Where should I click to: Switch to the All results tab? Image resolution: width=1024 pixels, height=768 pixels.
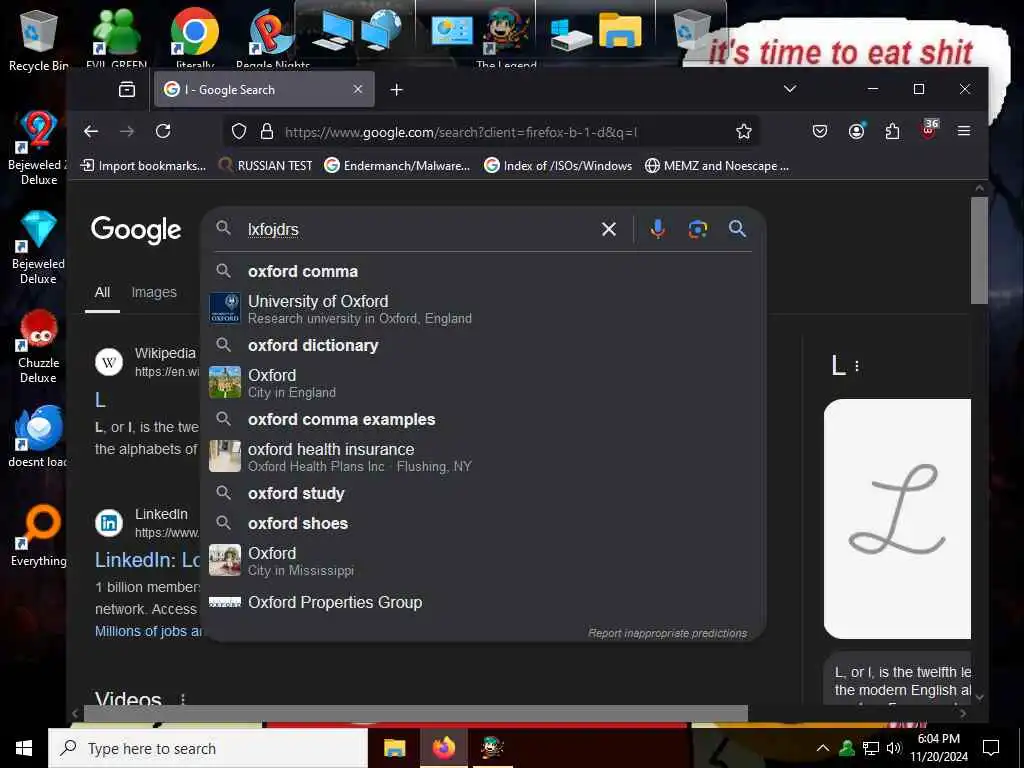103,292
